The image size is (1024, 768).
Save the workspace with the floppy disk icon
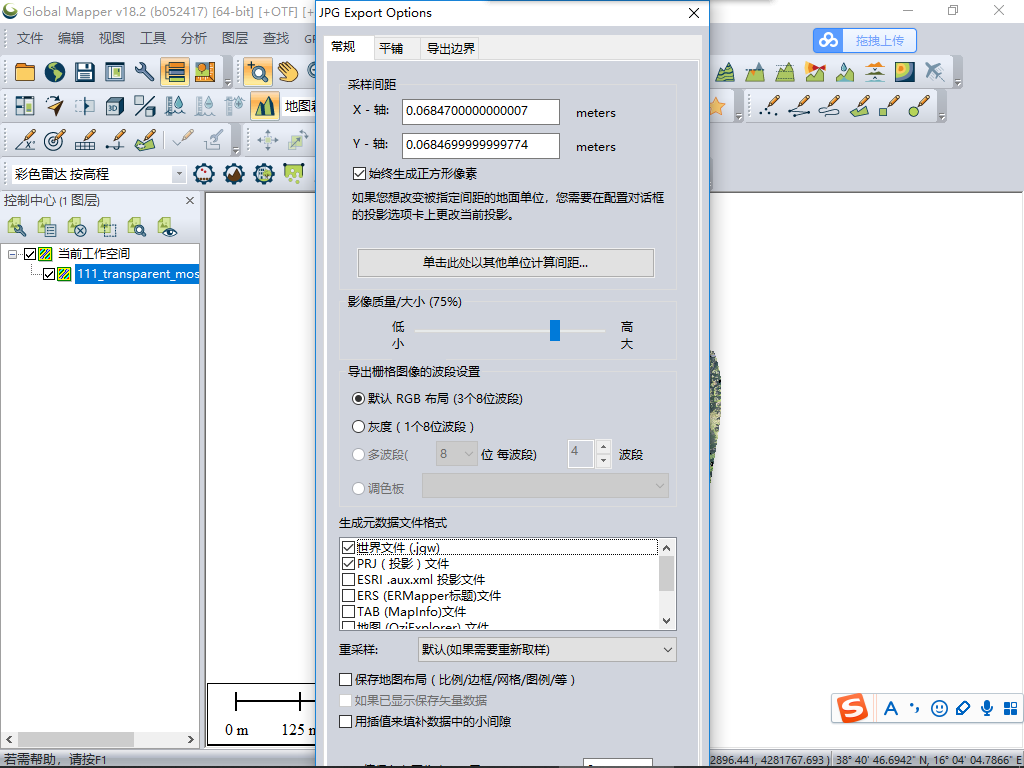click(x=85, y=72)
